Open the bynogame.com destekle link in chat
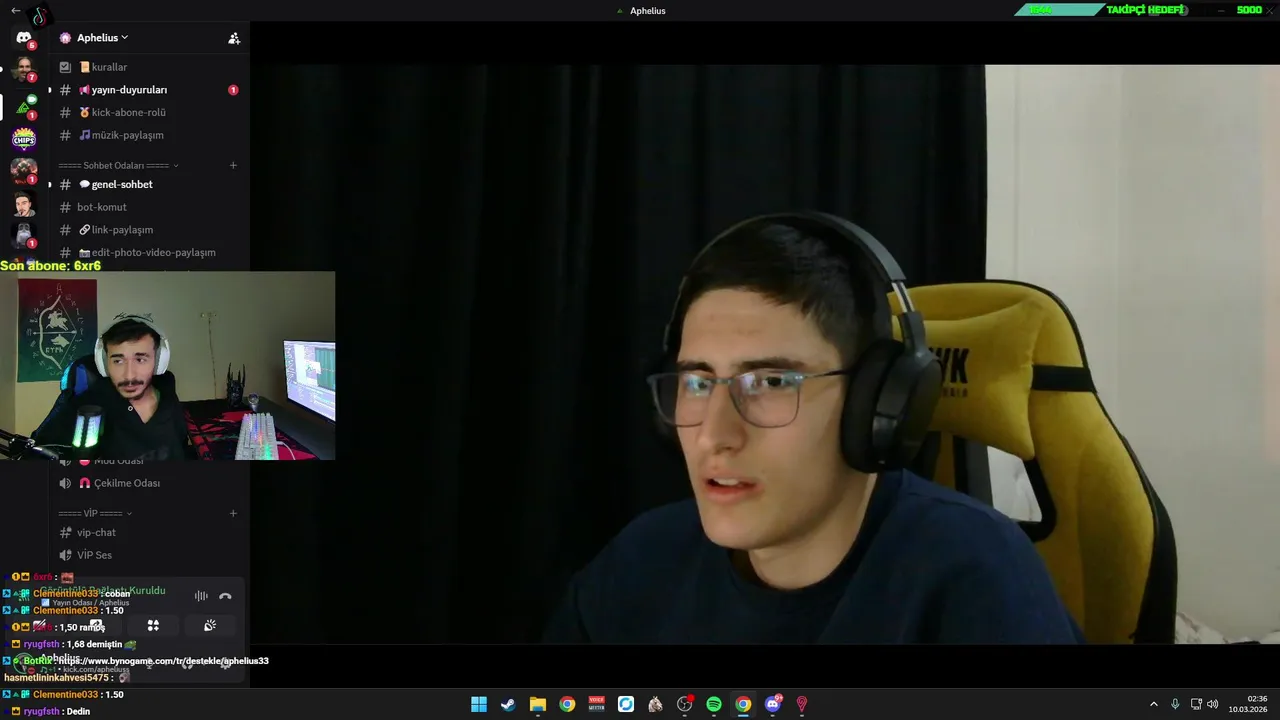 163,661
